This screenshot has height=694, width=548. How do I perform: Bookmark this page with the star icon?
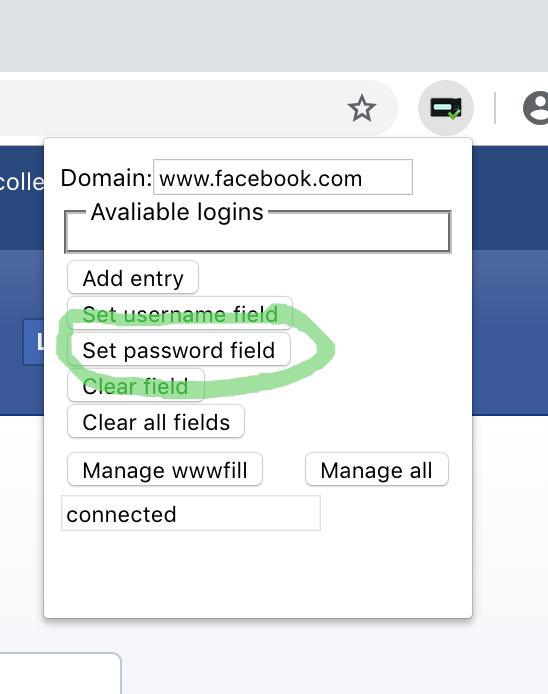tap(362, 108)
